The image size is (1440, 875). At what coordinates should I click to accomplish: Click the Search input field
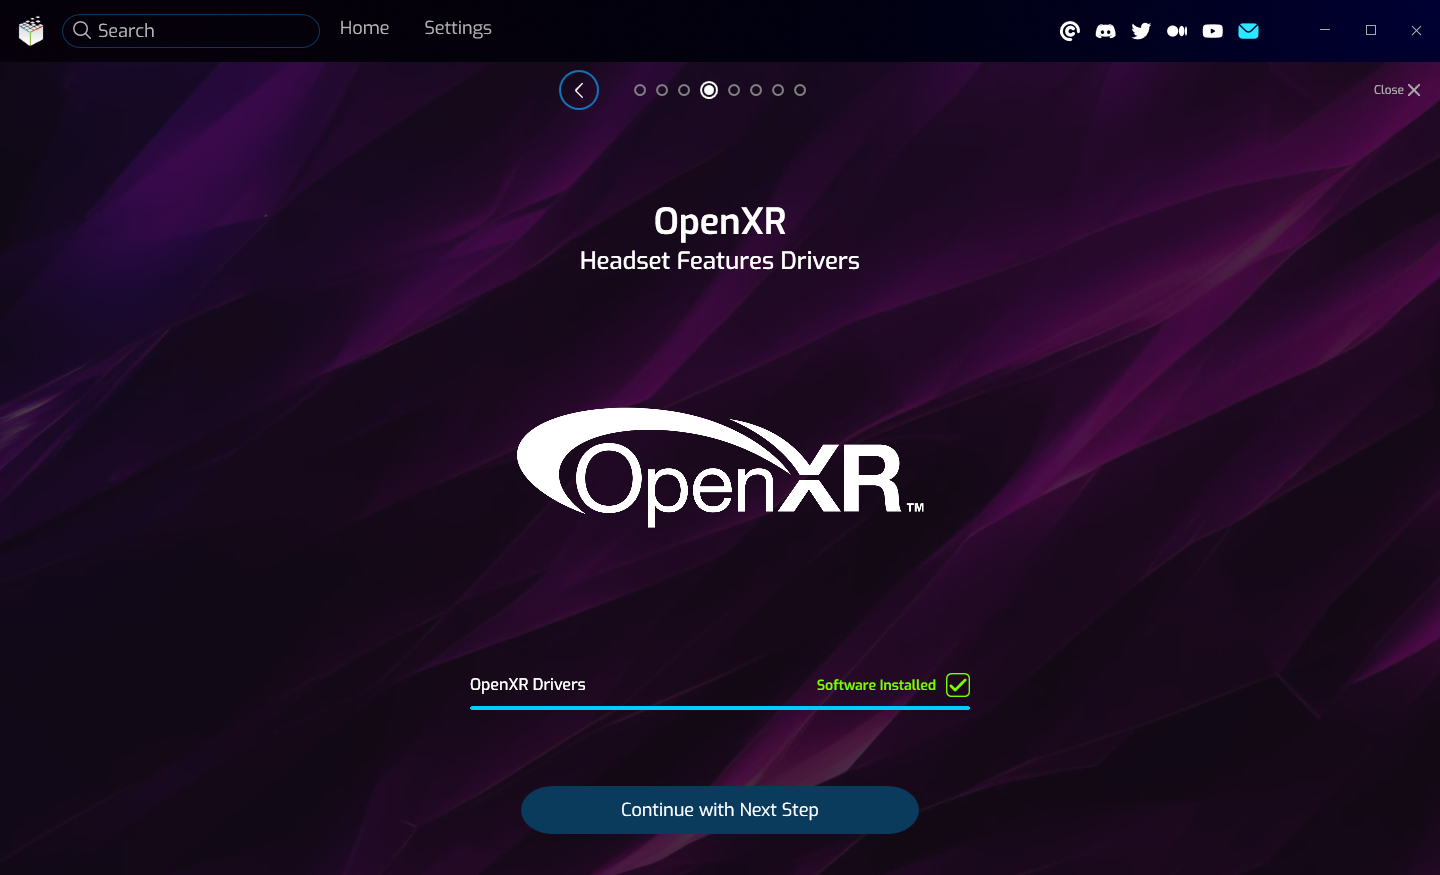191,31
